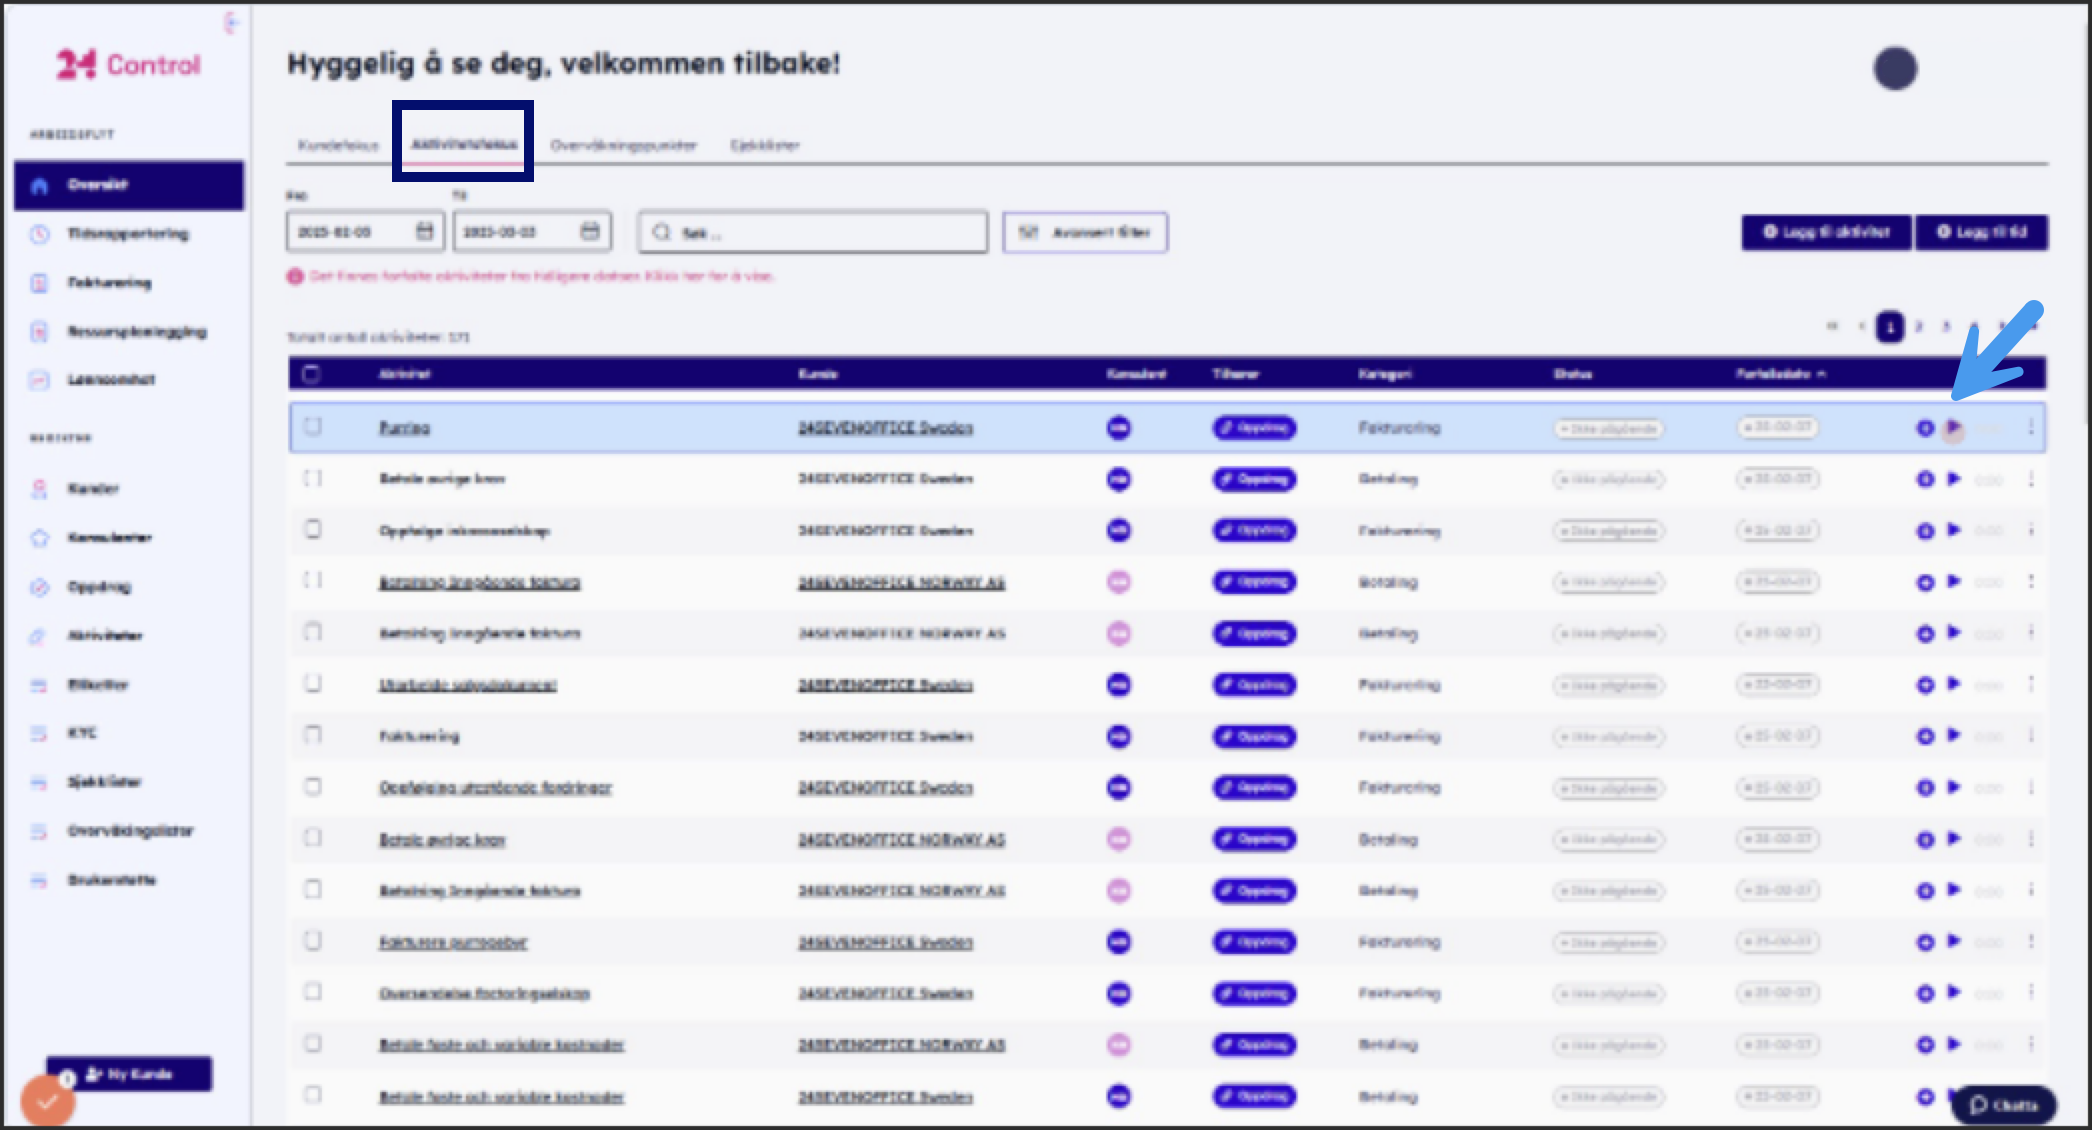Screen dimensions: 2092x1130
Task: Open the Tidsrapportering sidebar item
Action: pos(127,234)
